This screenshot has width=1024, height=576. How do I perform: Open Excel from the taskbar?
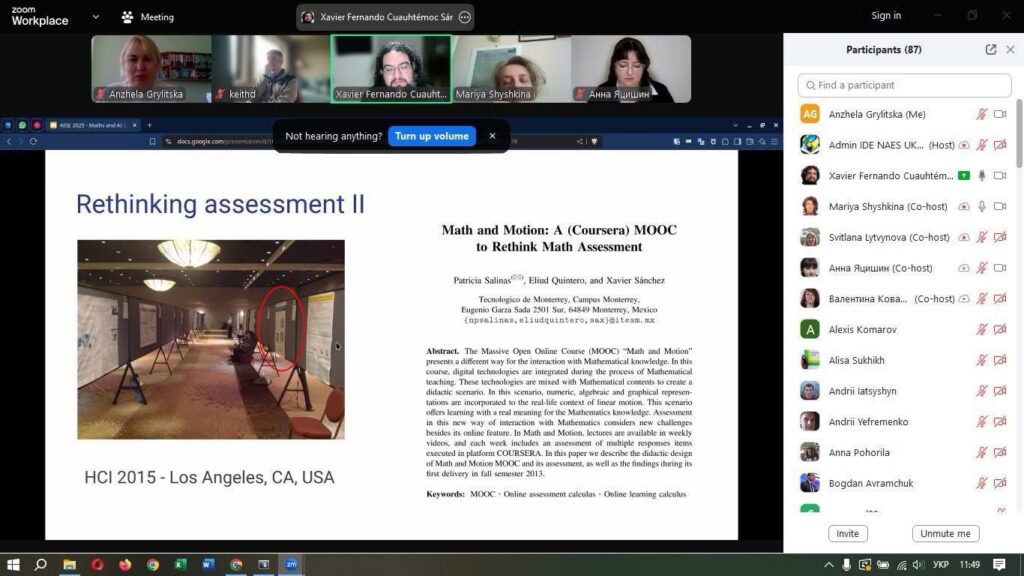point(181,564)
